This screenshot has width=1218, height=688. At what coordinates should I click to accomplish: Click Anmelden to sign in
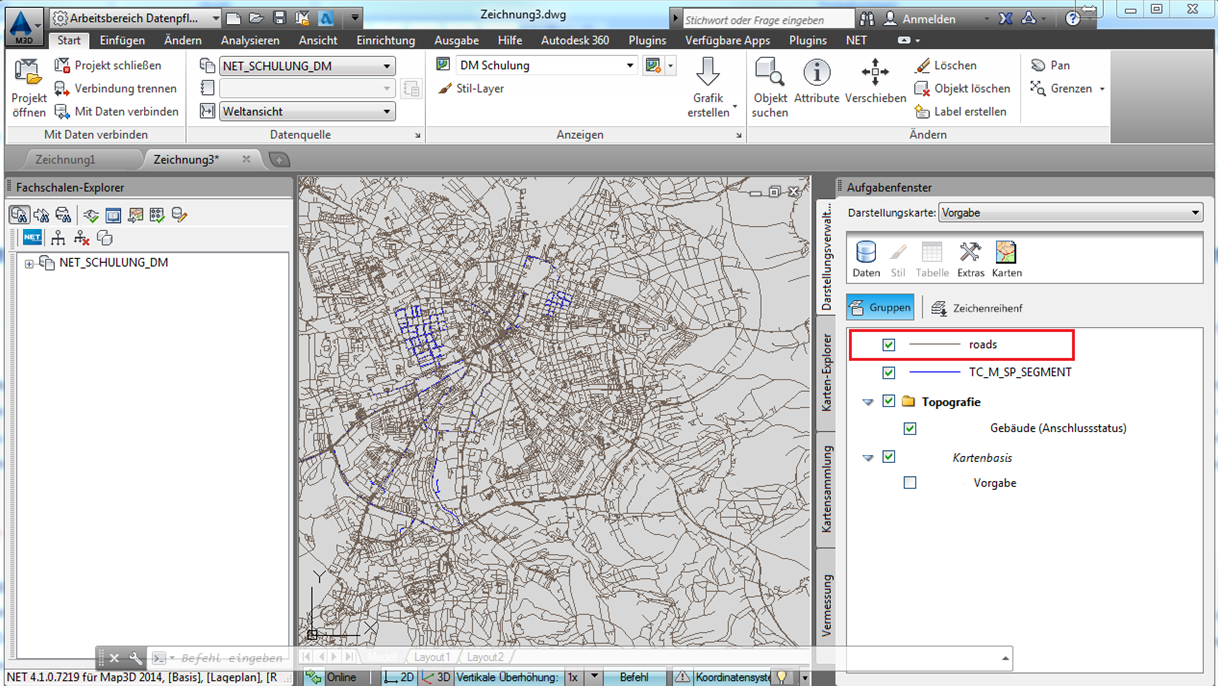pyautogui.click(x=919, y=19)
